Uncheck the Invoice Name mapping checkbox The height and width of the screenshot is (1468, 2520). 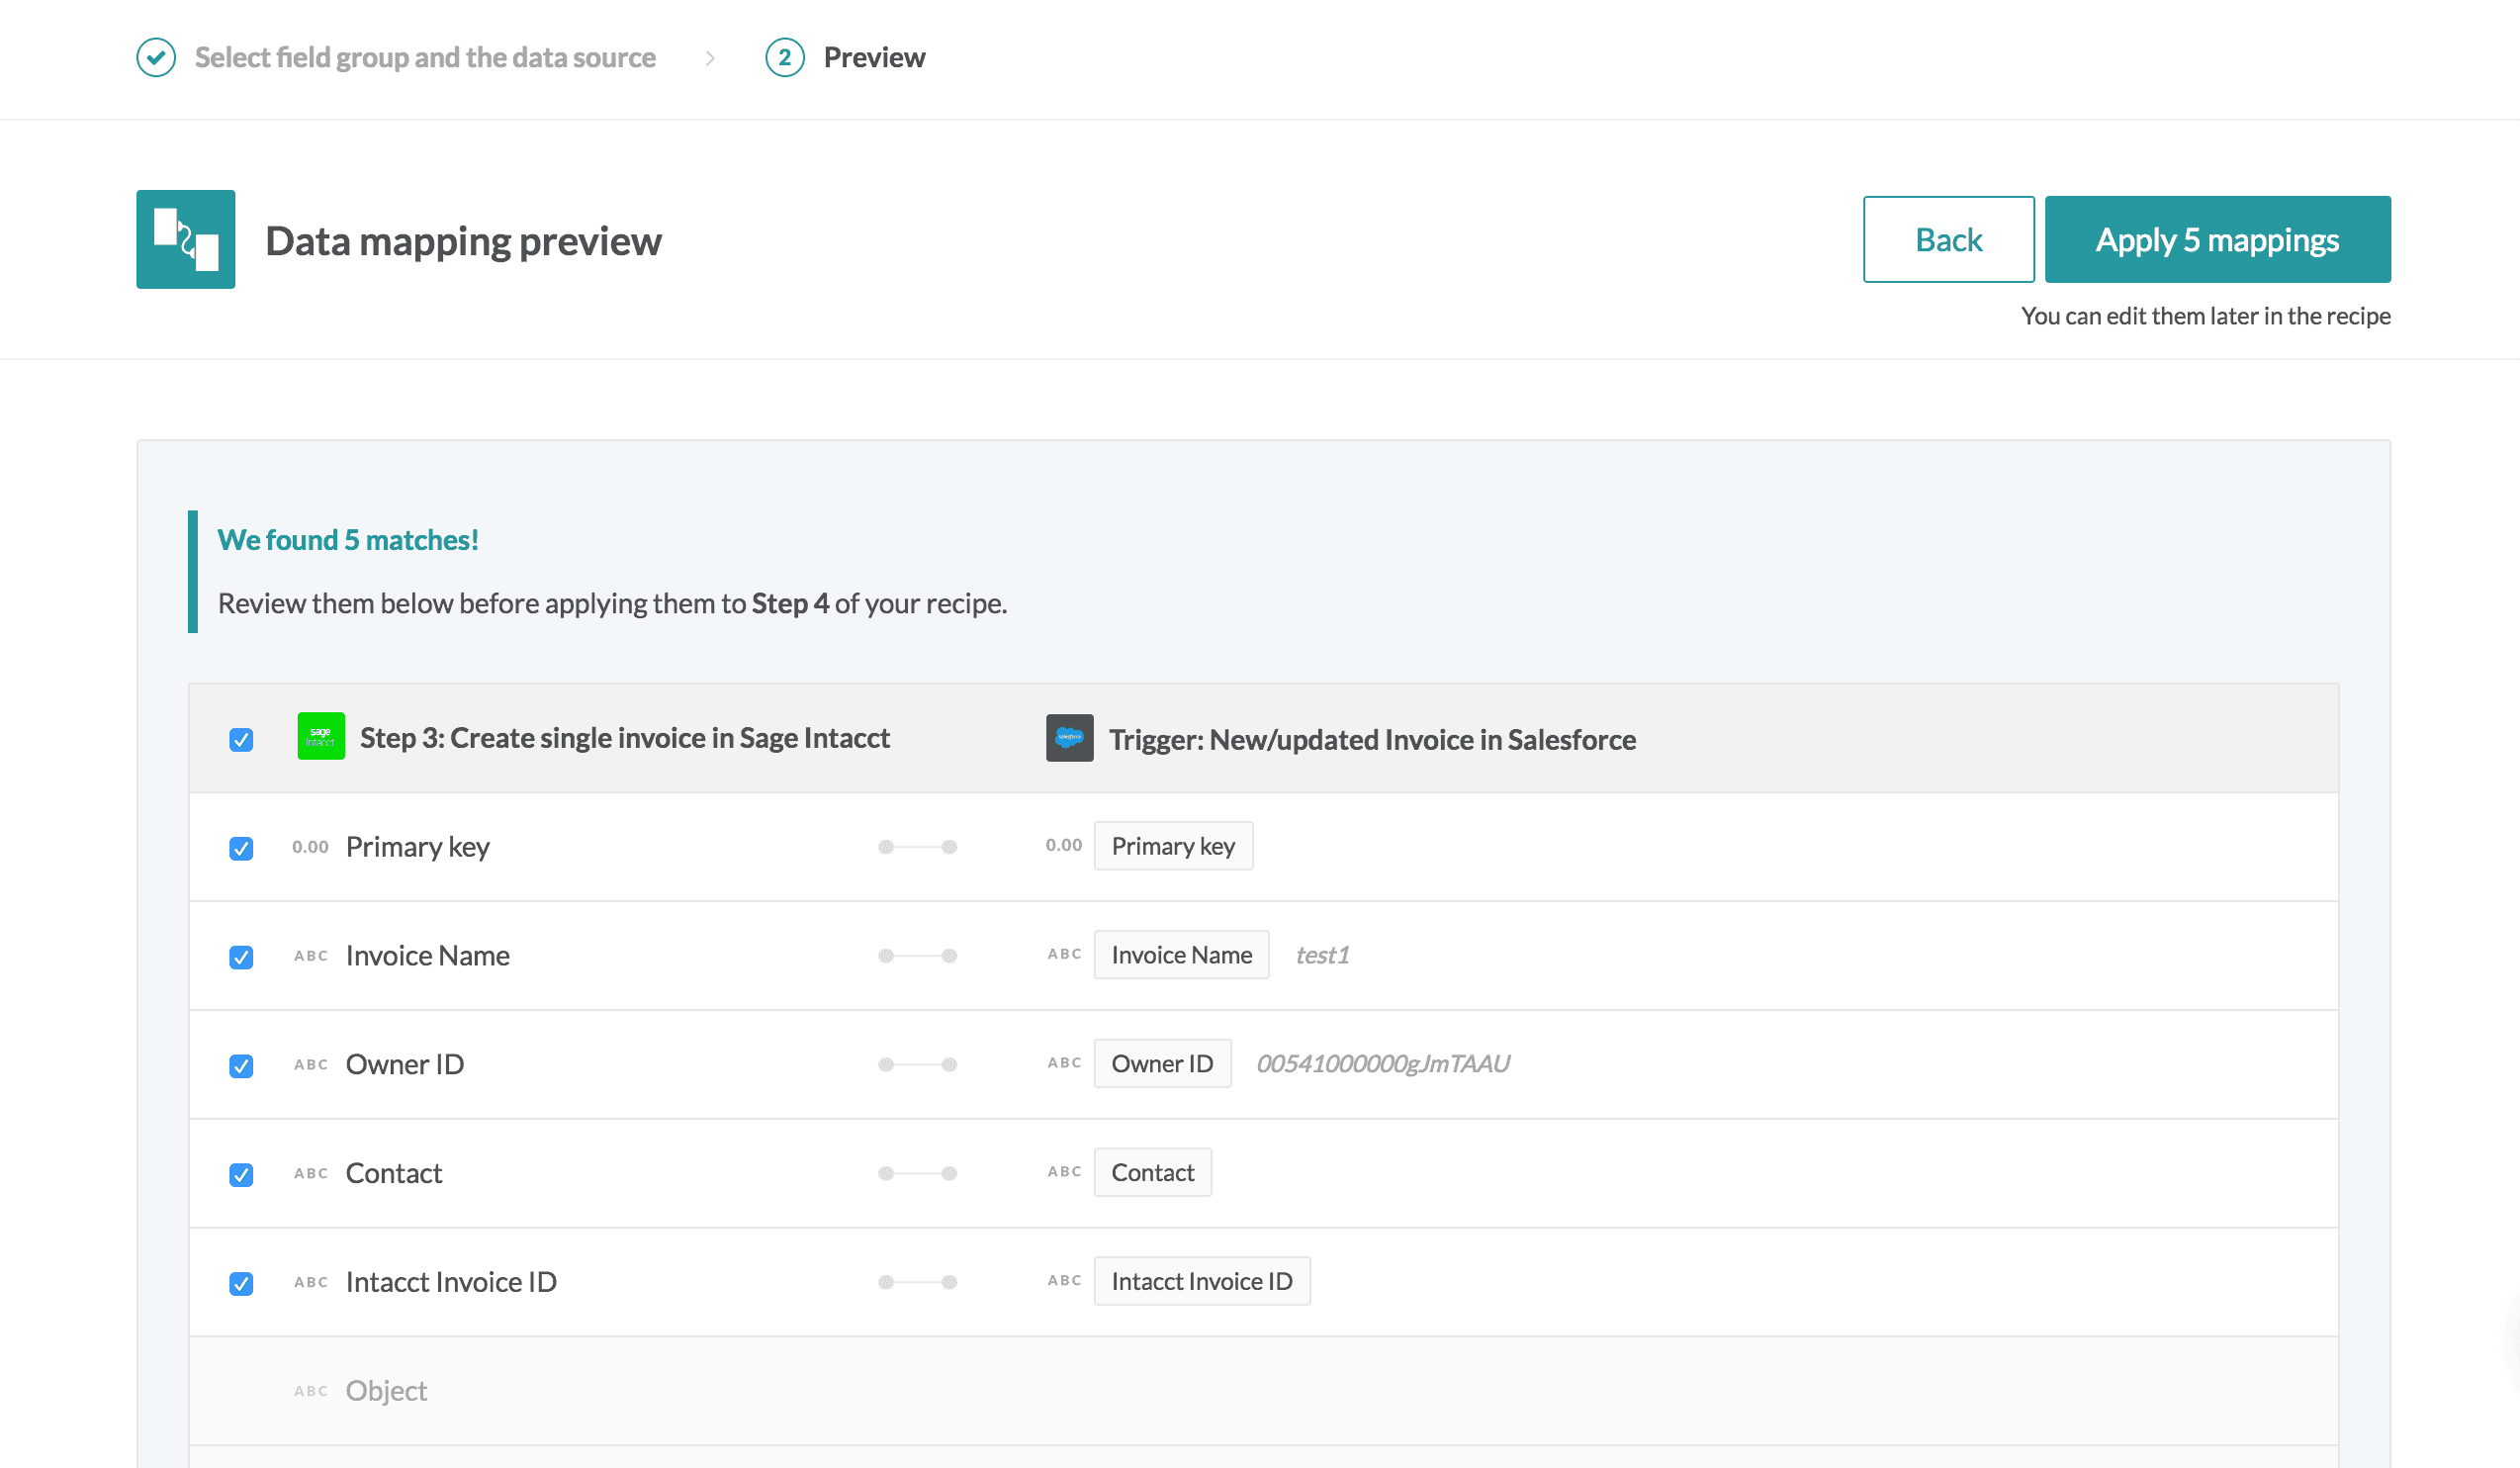(241, 958)
